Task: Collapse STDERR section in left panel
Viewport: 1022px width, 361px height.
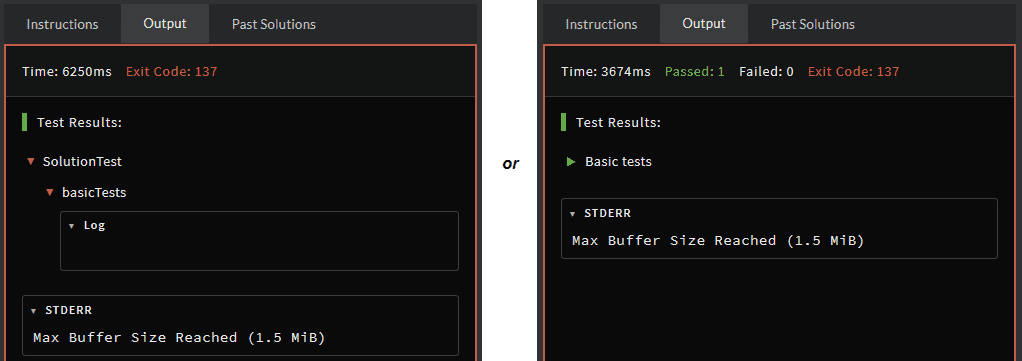Action: click(34, 310)
